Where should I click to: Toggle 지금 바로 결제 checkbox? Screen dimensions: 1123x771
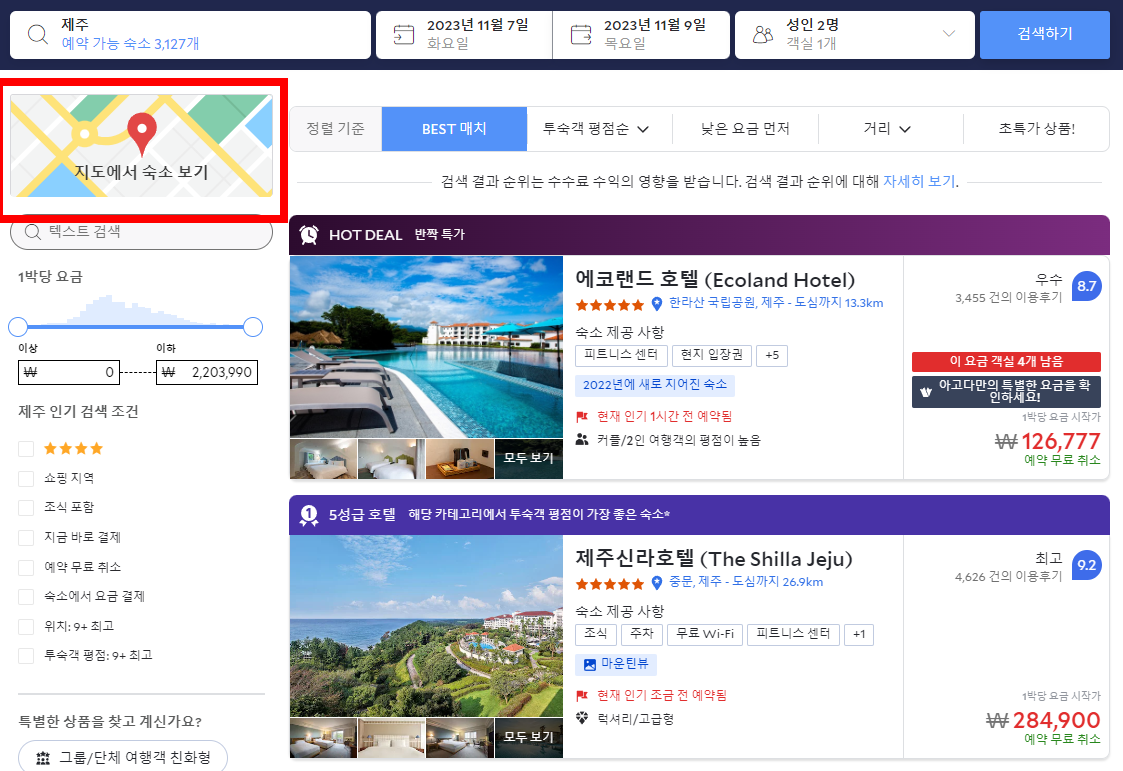pyautogui.click(x=26, y=538)
